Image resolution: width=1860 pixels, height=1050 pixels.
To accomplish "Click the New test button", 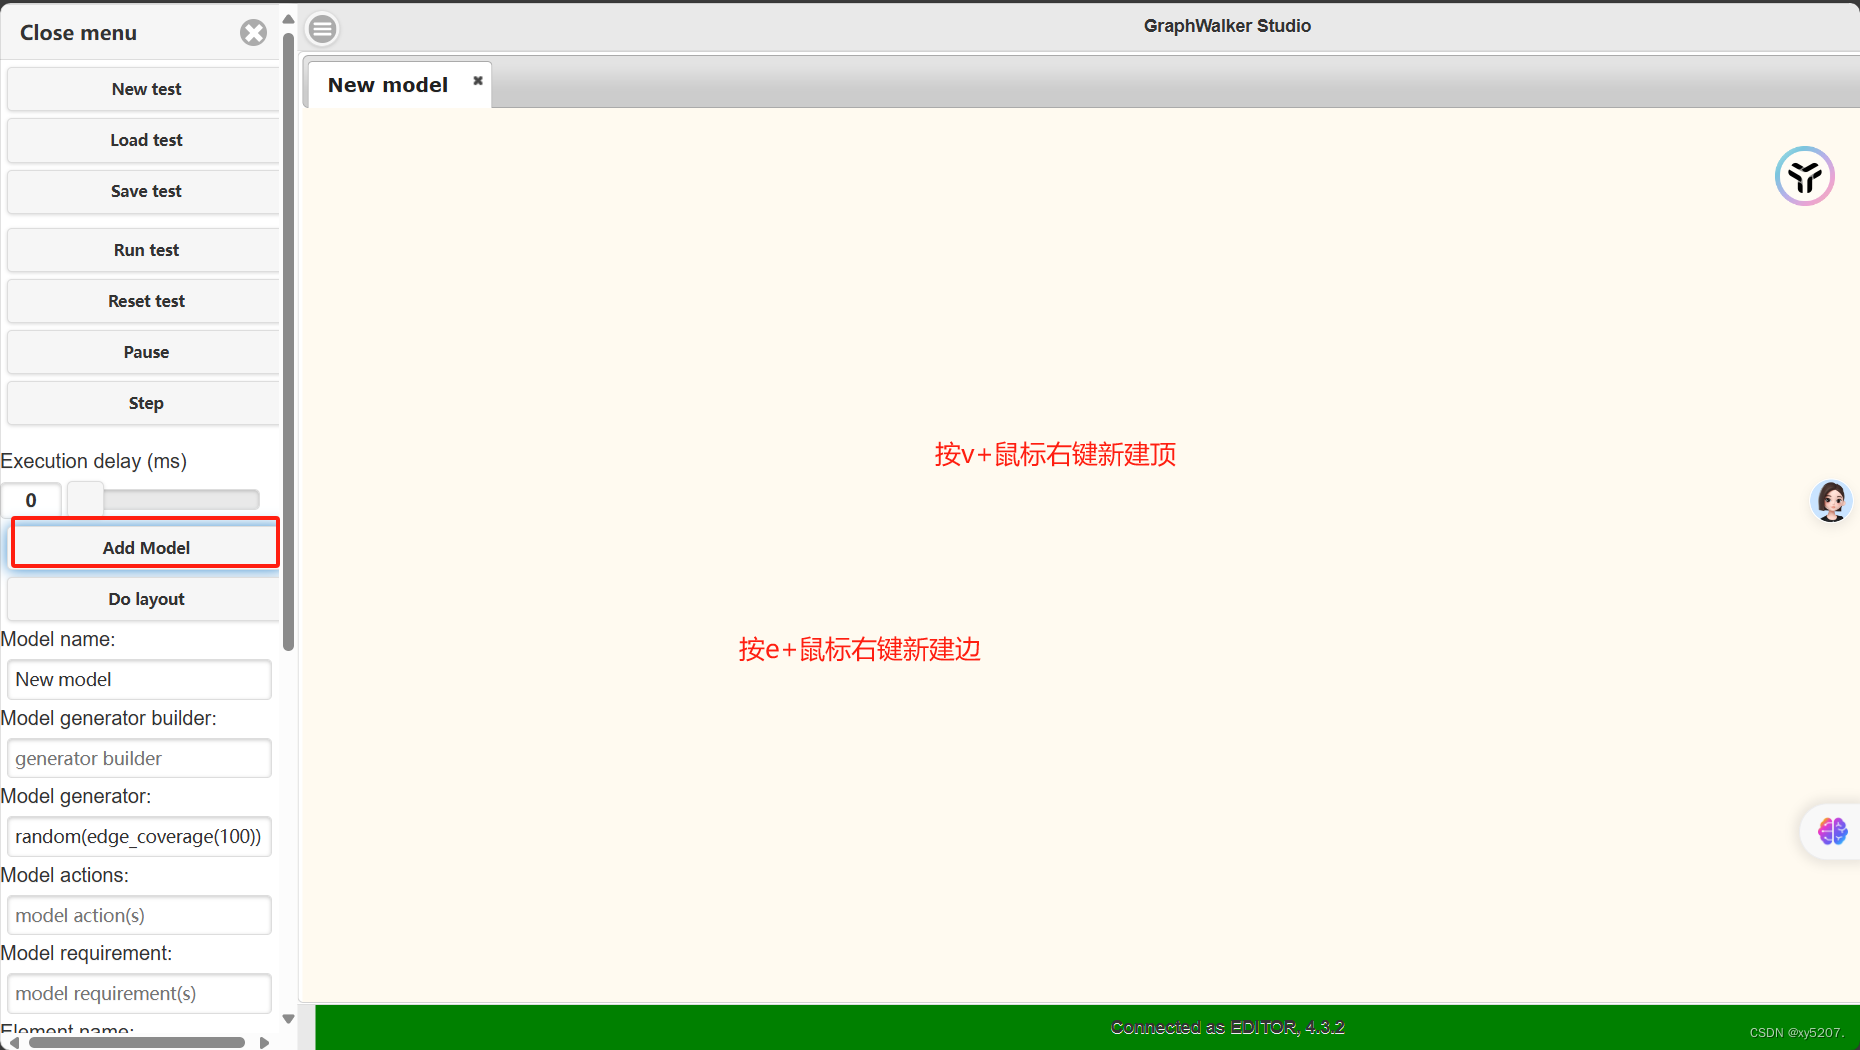I will (x=144, y=89).
